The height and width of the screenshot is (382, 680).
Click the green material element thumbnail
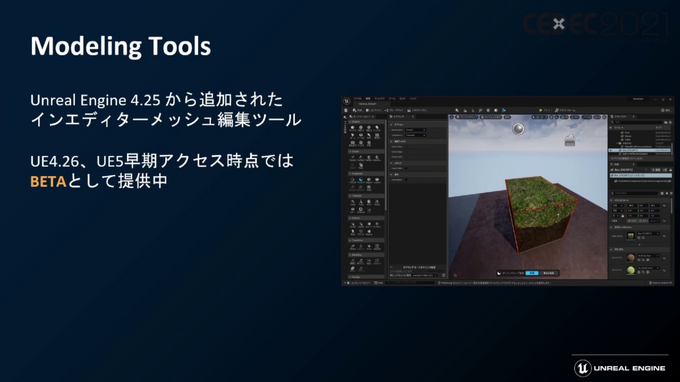pyautogui.click(x=631, y=270)
